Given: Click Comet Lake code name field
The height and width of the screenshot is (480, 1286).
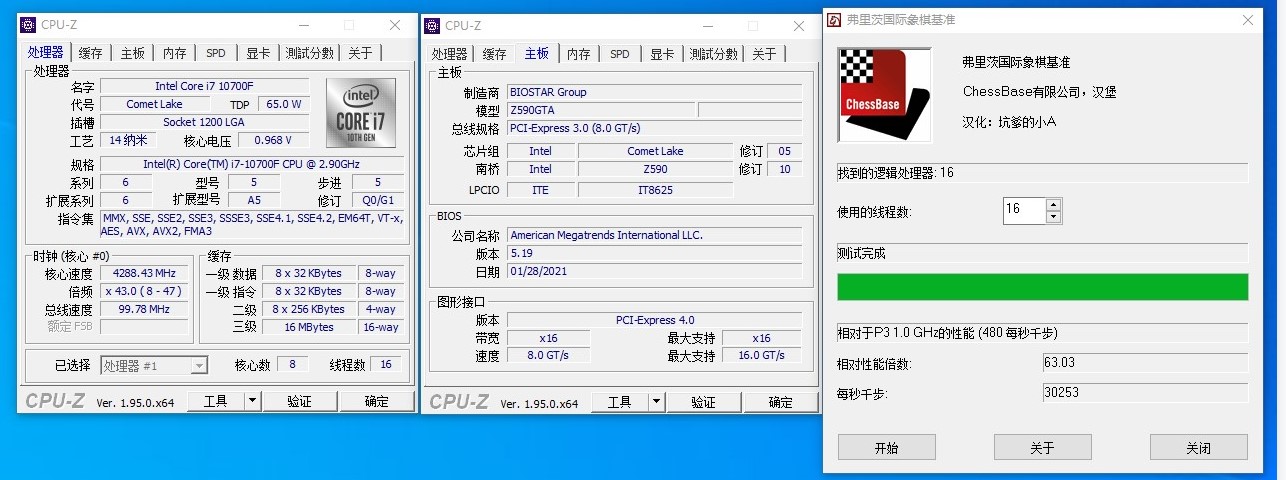Looking at the screenshot, I should click(155, 104).
